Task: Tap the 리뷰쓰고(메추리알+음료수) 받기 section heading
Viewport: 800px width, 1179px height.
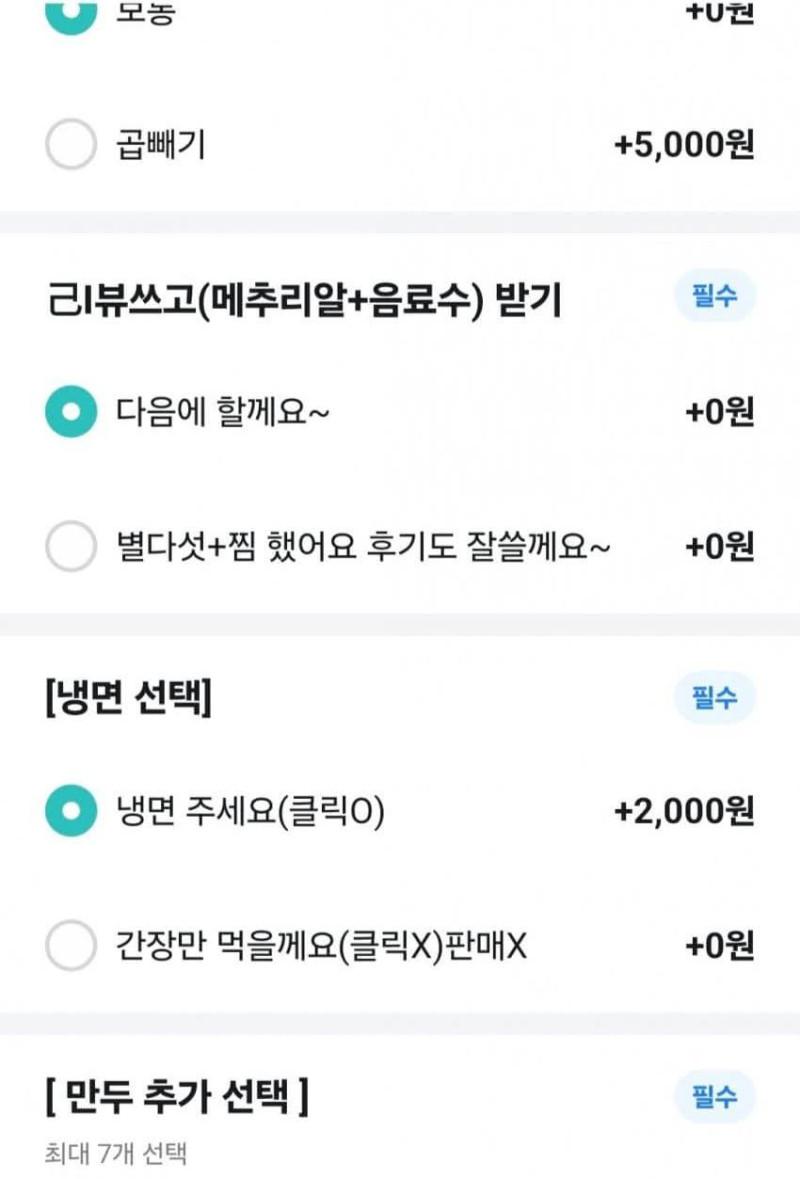Action: [304, 299]
